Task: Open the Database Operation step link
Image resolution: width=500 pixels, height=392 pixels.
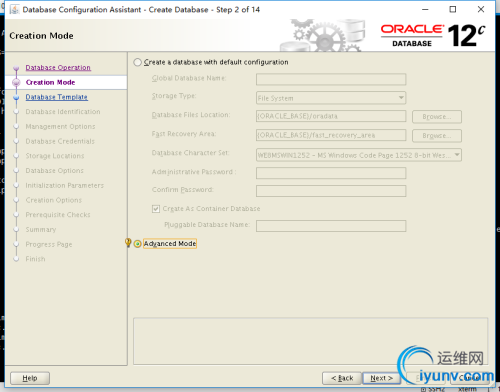Action: pyautogui.click(x=58, y=68)
